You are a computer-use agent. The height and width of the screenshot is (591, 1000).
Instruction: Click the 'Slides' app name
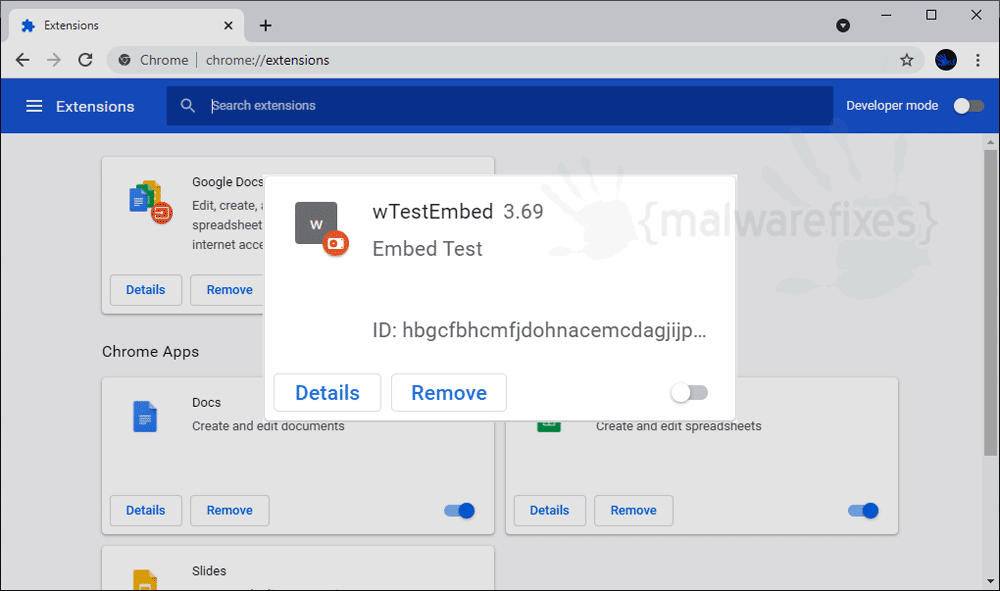pyautogui.click(x=209, y=571)
